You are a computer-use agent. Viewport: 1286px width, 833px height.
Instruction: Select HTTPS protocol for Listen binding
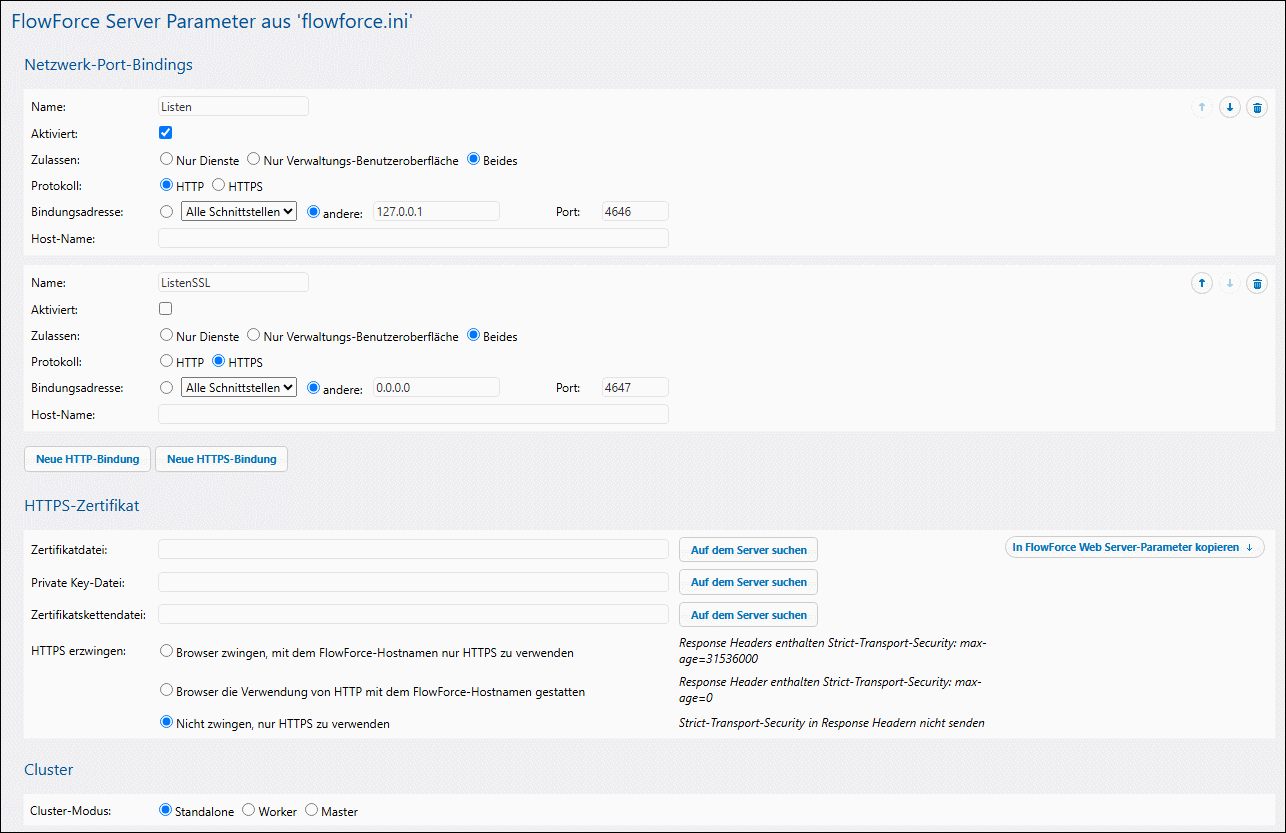click(218, 186)
